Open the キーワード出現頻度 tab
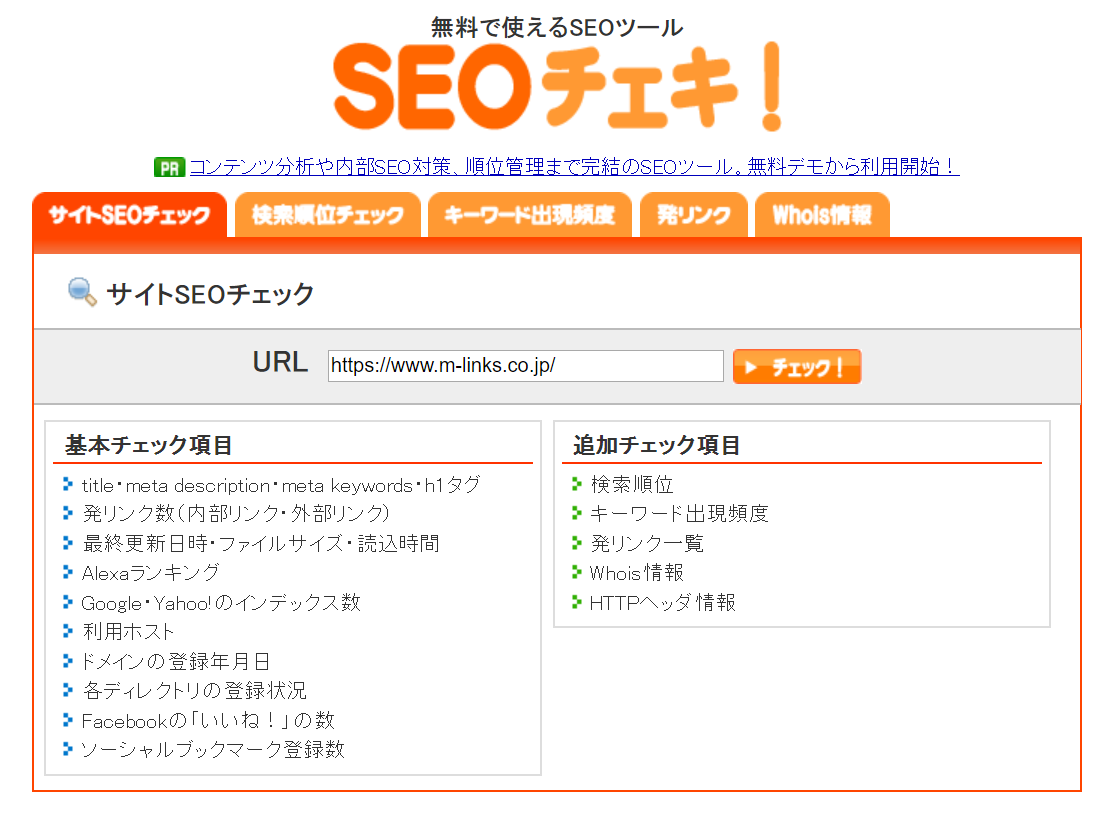 [530, 214]
